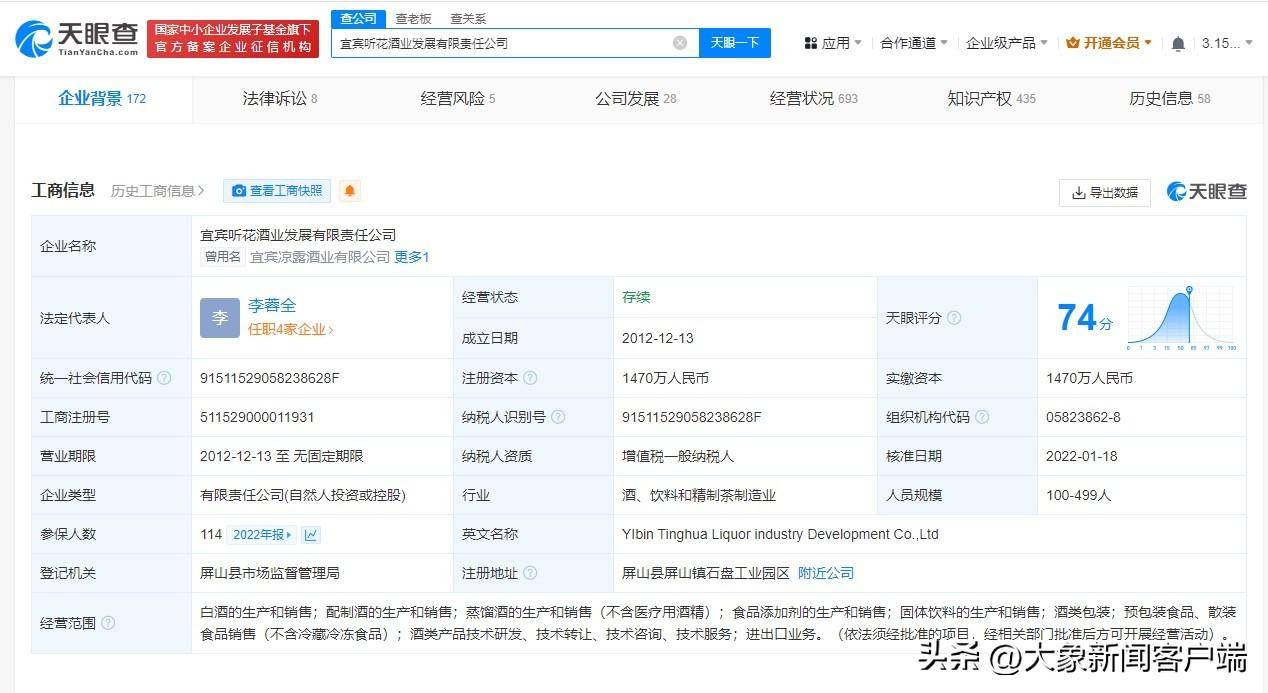Click inside the company search input field

(x=500, y=42)
